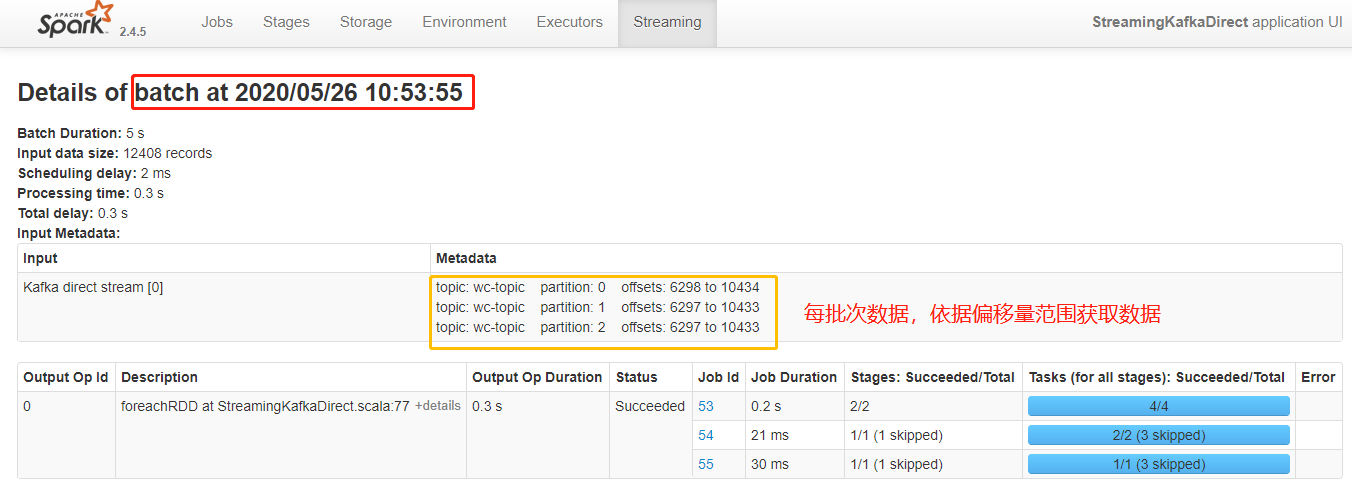Click the Scheduling delay 2 ms line
Viewport: 1352px width, 492px height.
click(x=94, y=173)
